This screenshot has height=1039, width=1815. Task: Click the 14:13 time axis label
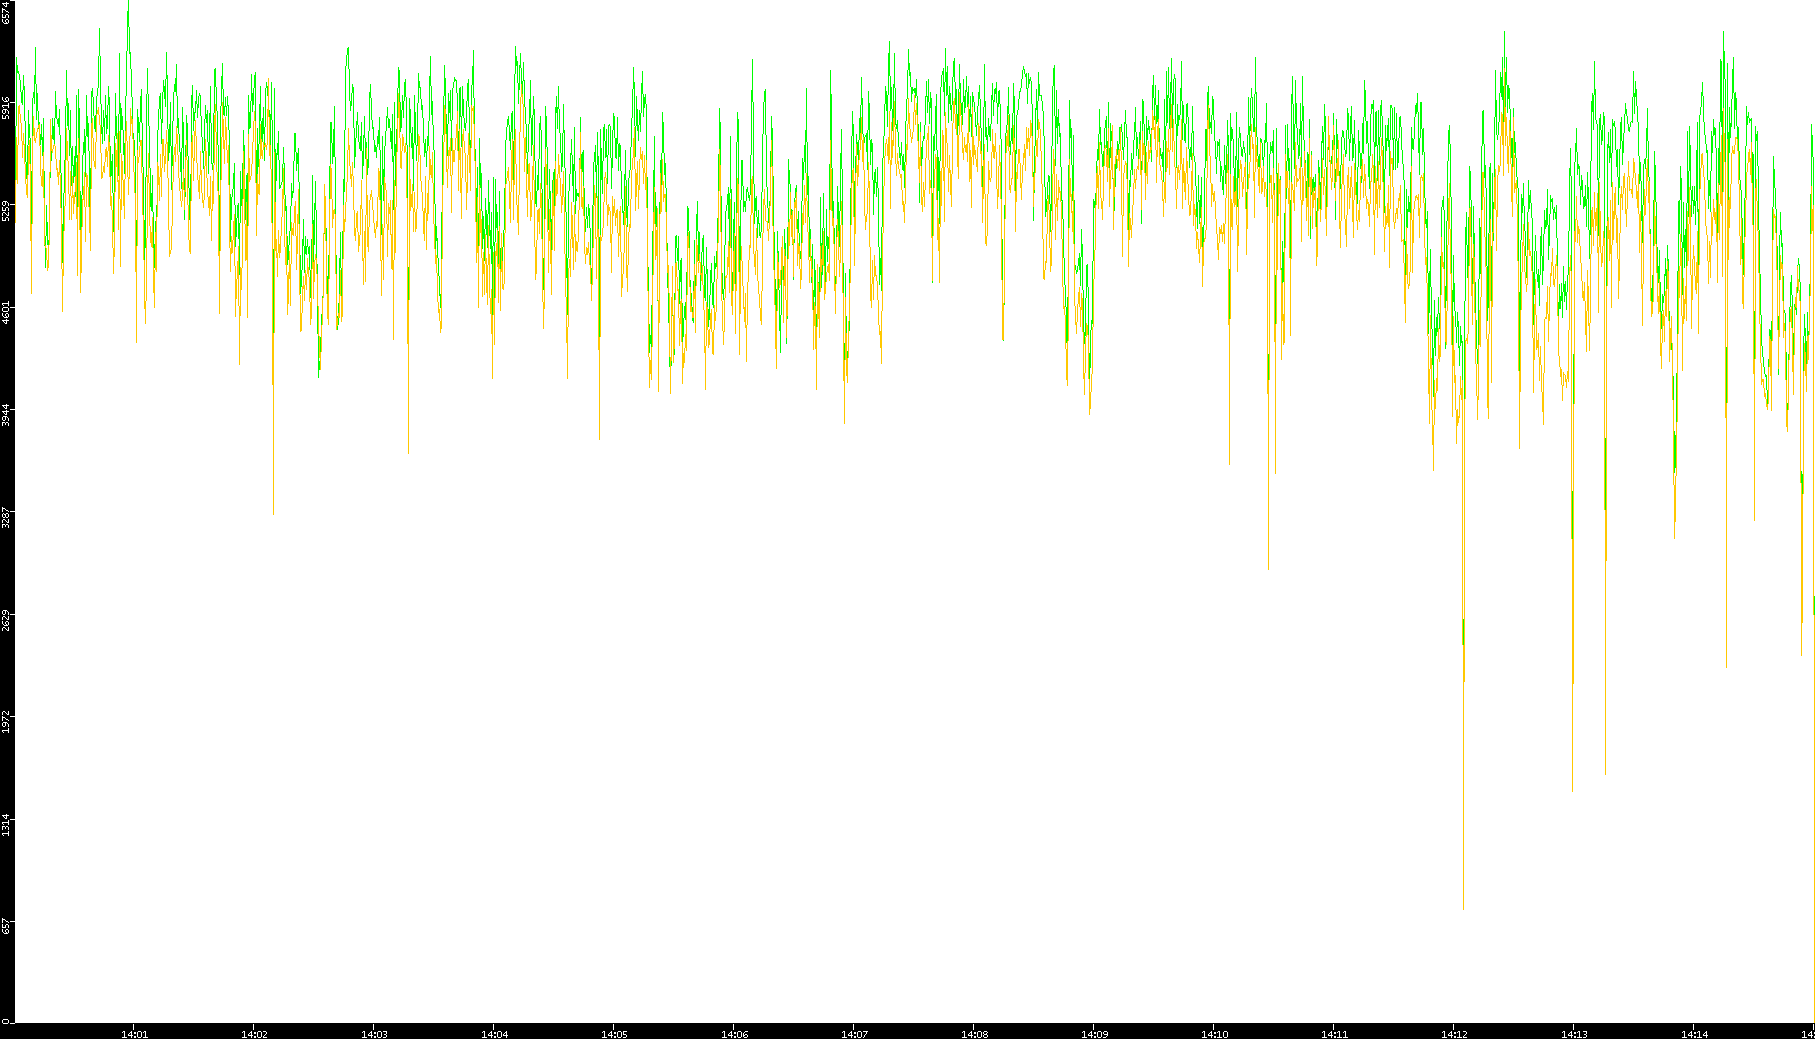[x=1574, y=1034]
